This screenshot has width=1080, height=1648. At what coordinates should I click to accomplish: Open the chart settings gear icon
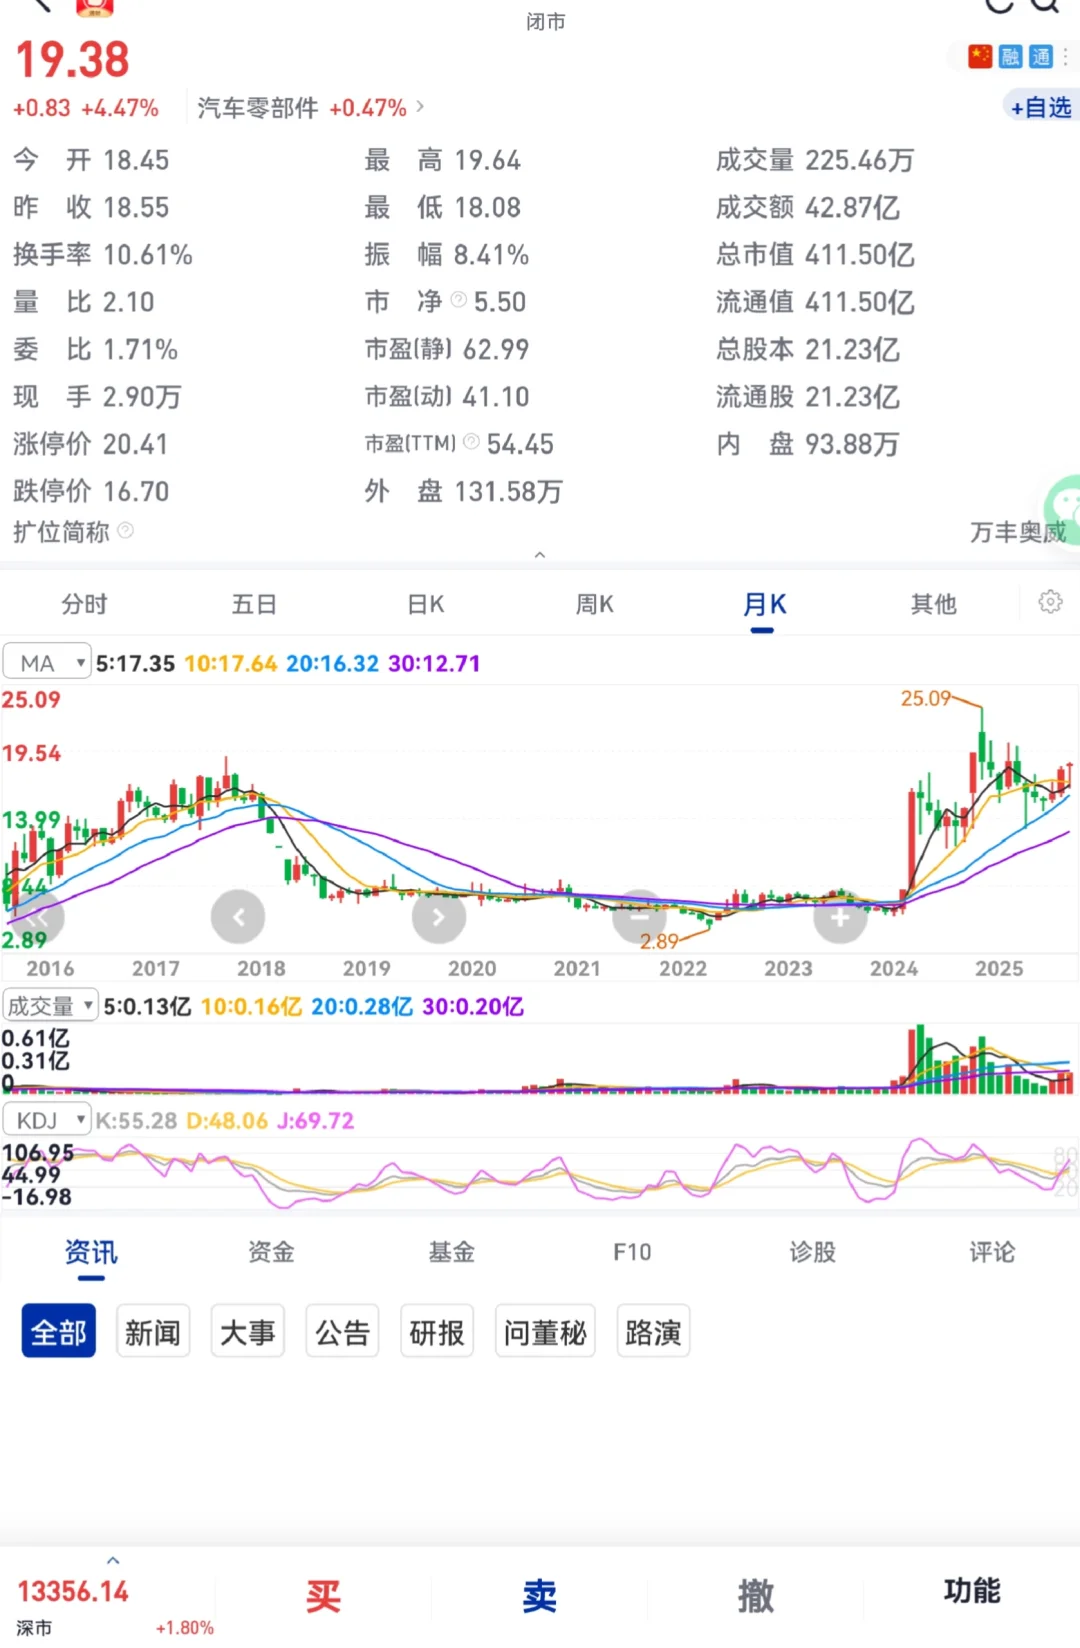click(1050, 602)
